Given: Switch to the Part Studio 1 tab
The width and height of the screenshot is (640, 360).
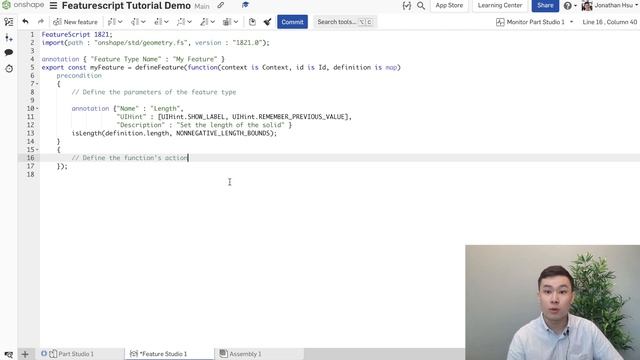Looking at the screenshot, I should pos(76,354).
